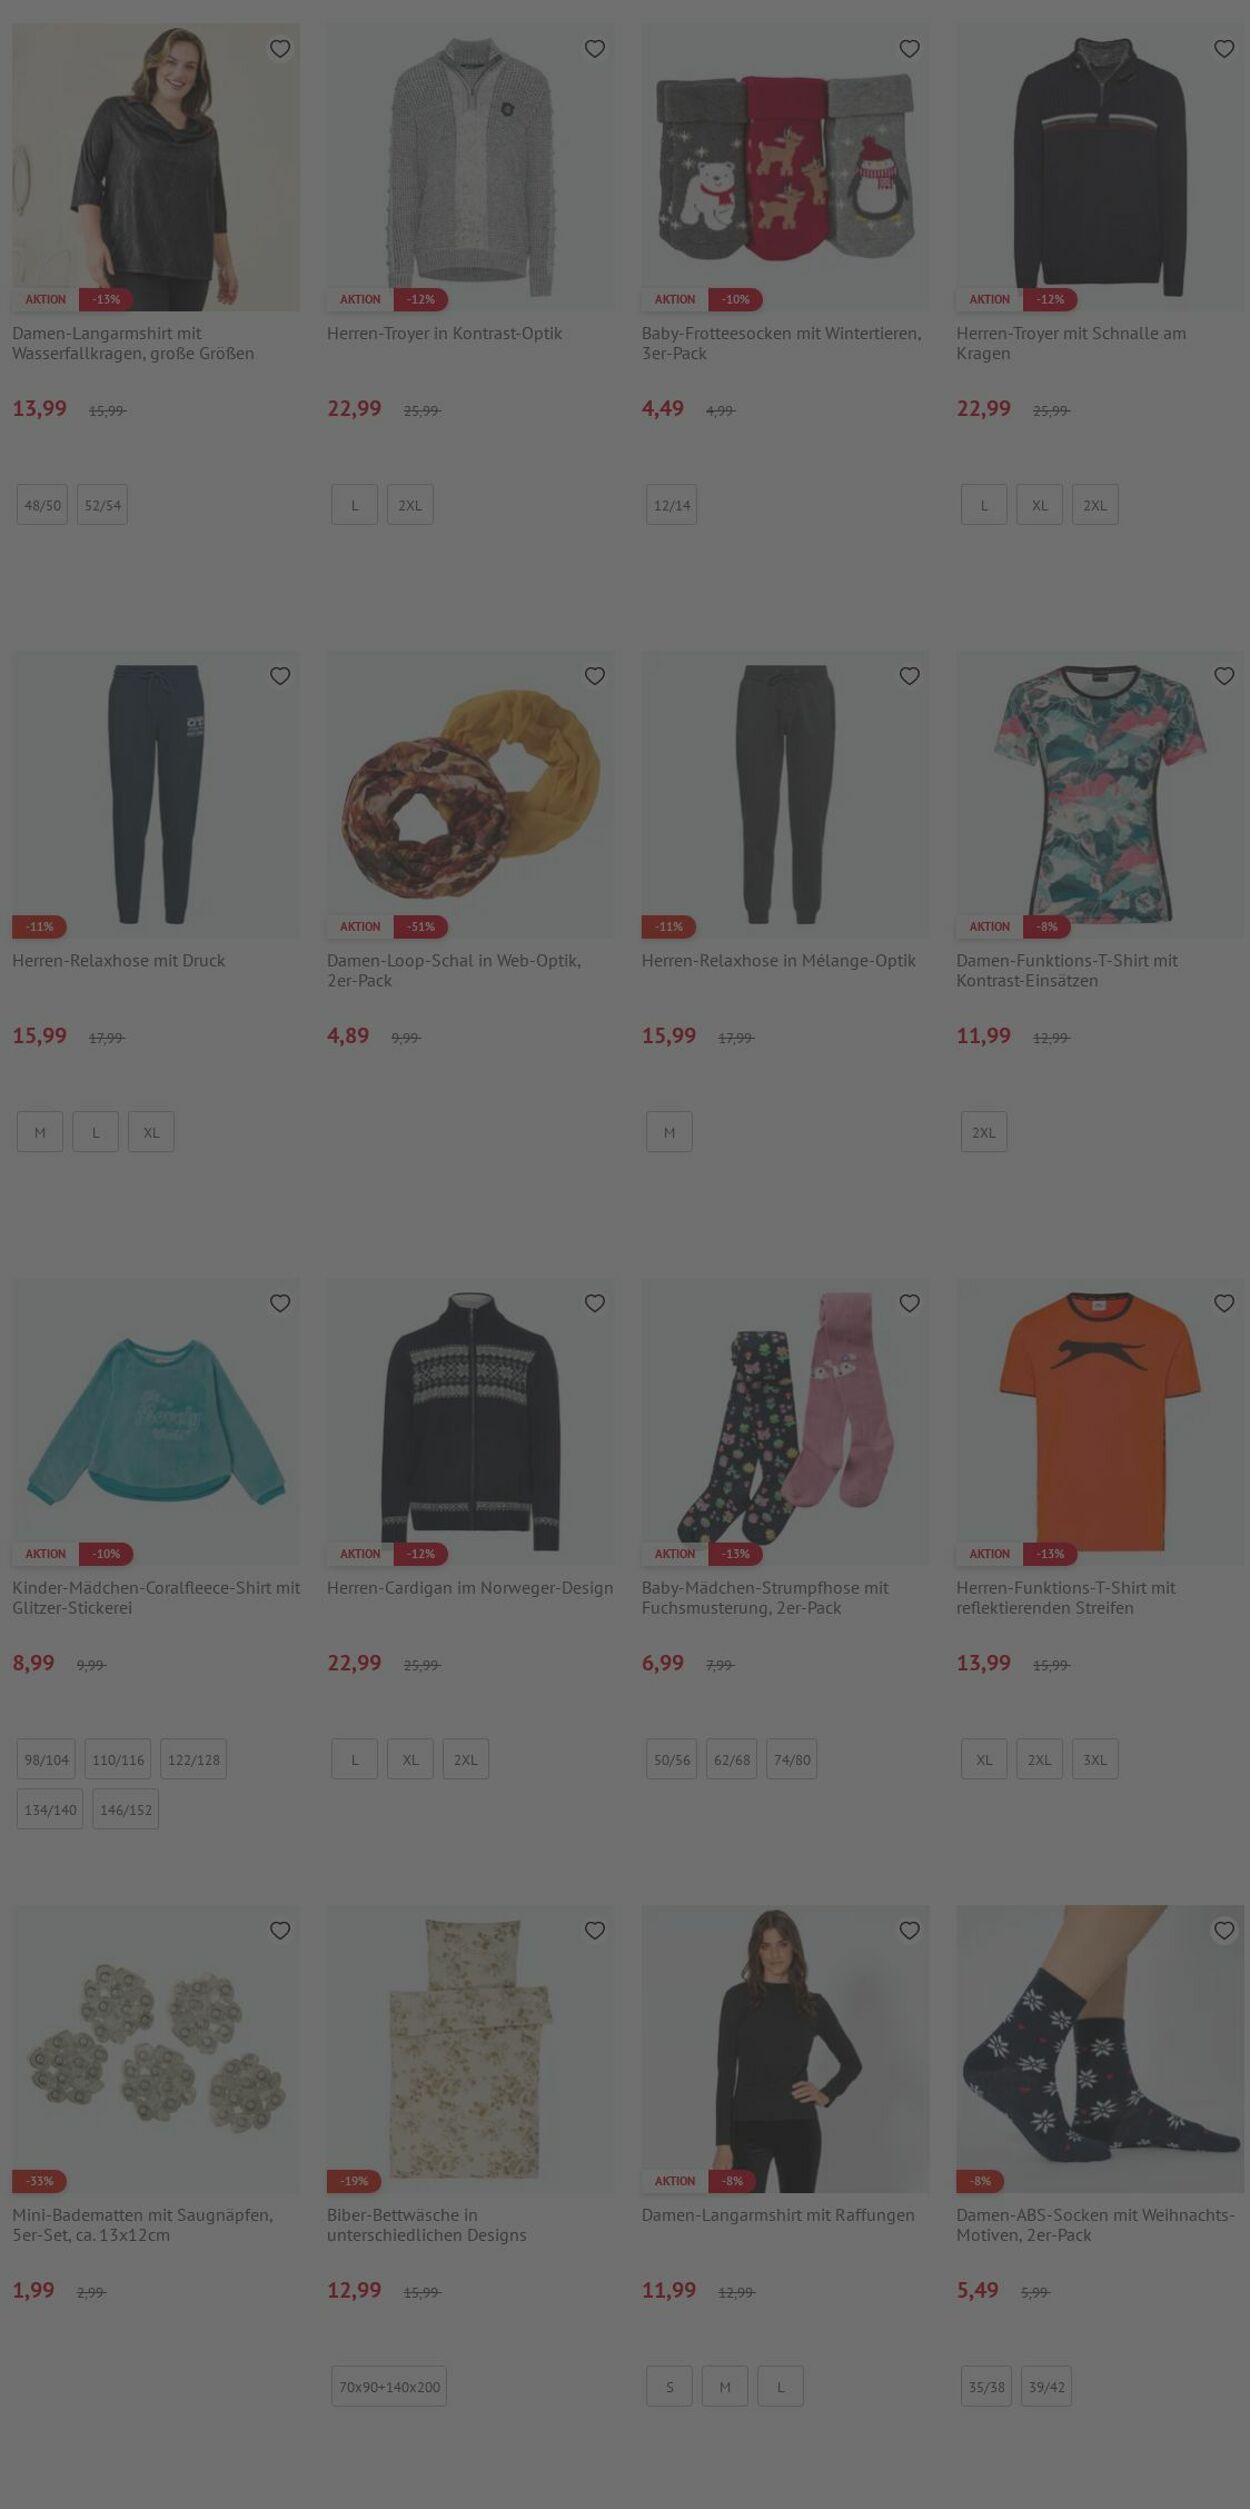Choose 70x90+140x200 bedding size
Screen dimensions: 1250x2509
coord(389,2386)
